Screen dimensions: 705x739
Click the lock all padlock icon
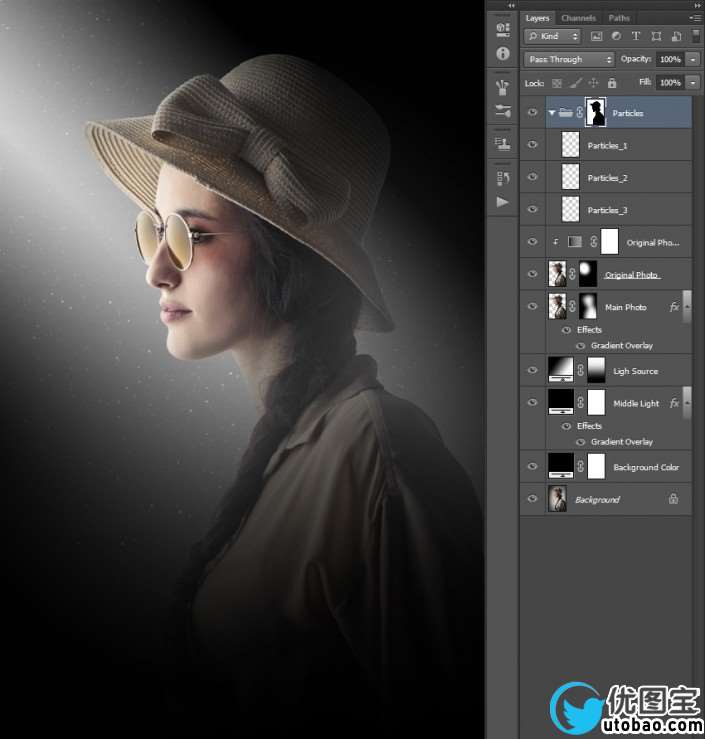point(611,83)
